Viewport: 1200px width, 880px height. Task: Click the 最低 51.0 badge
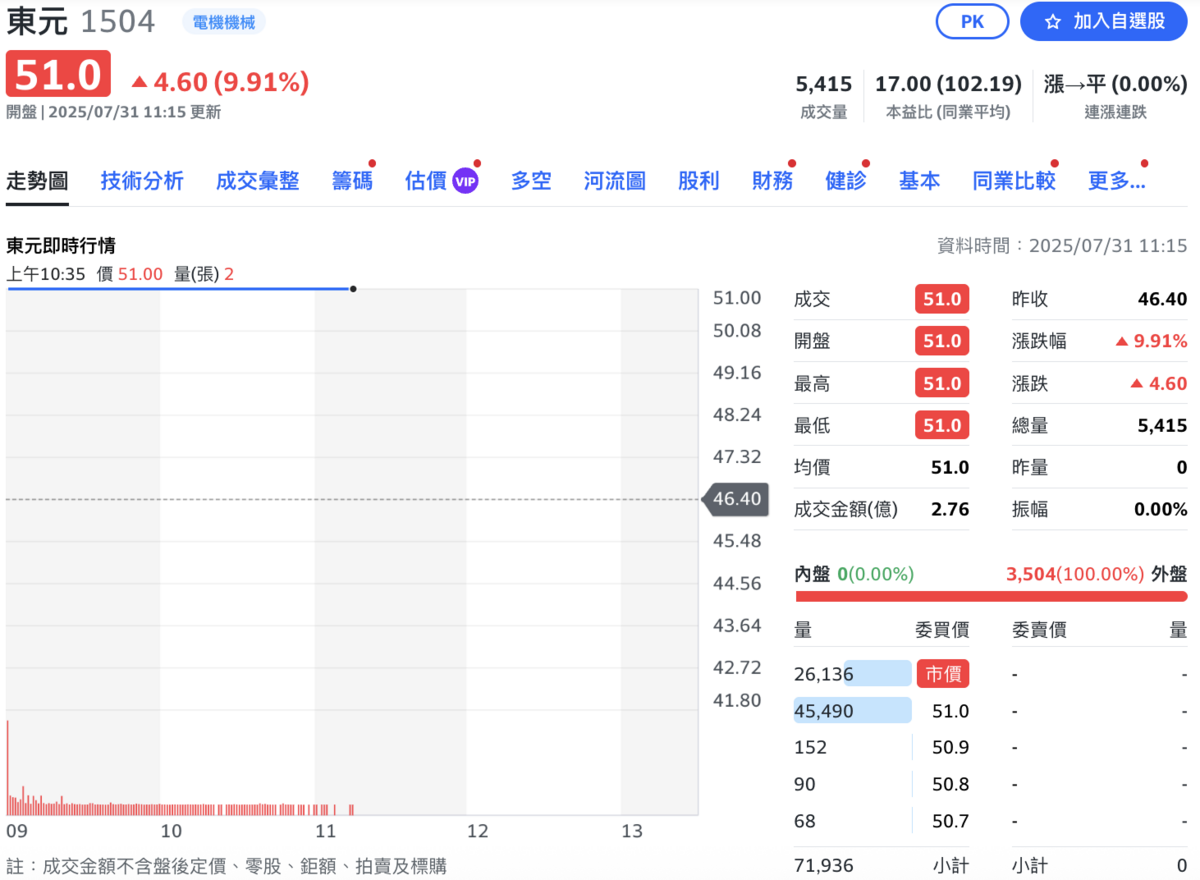[942, 425]
